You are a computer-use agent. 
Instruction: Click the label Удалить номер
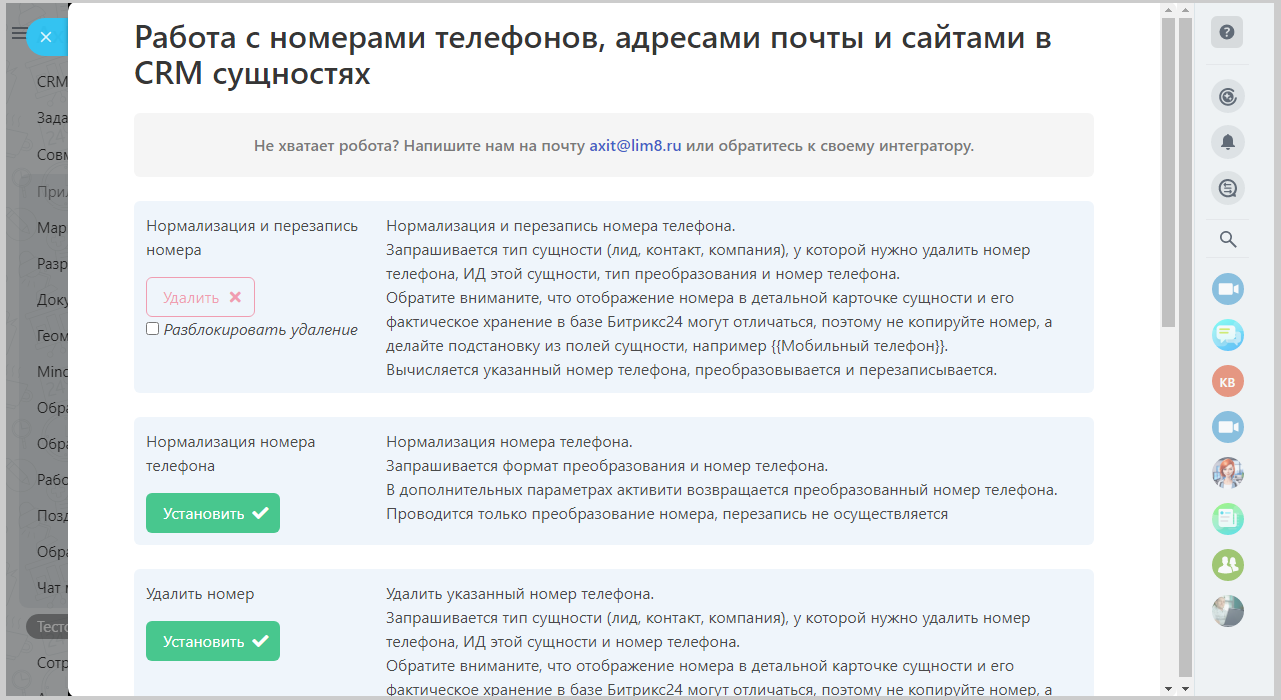[200, 593]
